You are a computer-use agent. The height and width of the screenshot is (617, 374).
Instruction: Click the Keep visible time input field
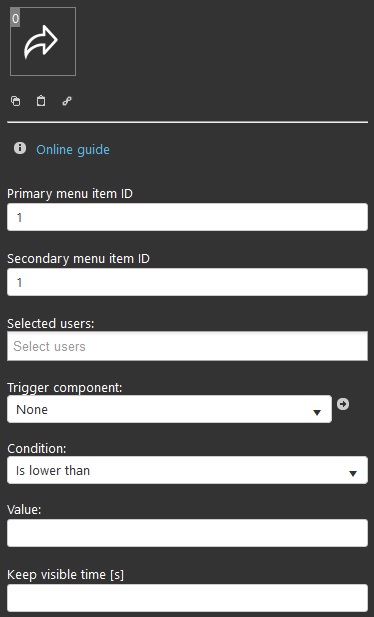point(187,598)
